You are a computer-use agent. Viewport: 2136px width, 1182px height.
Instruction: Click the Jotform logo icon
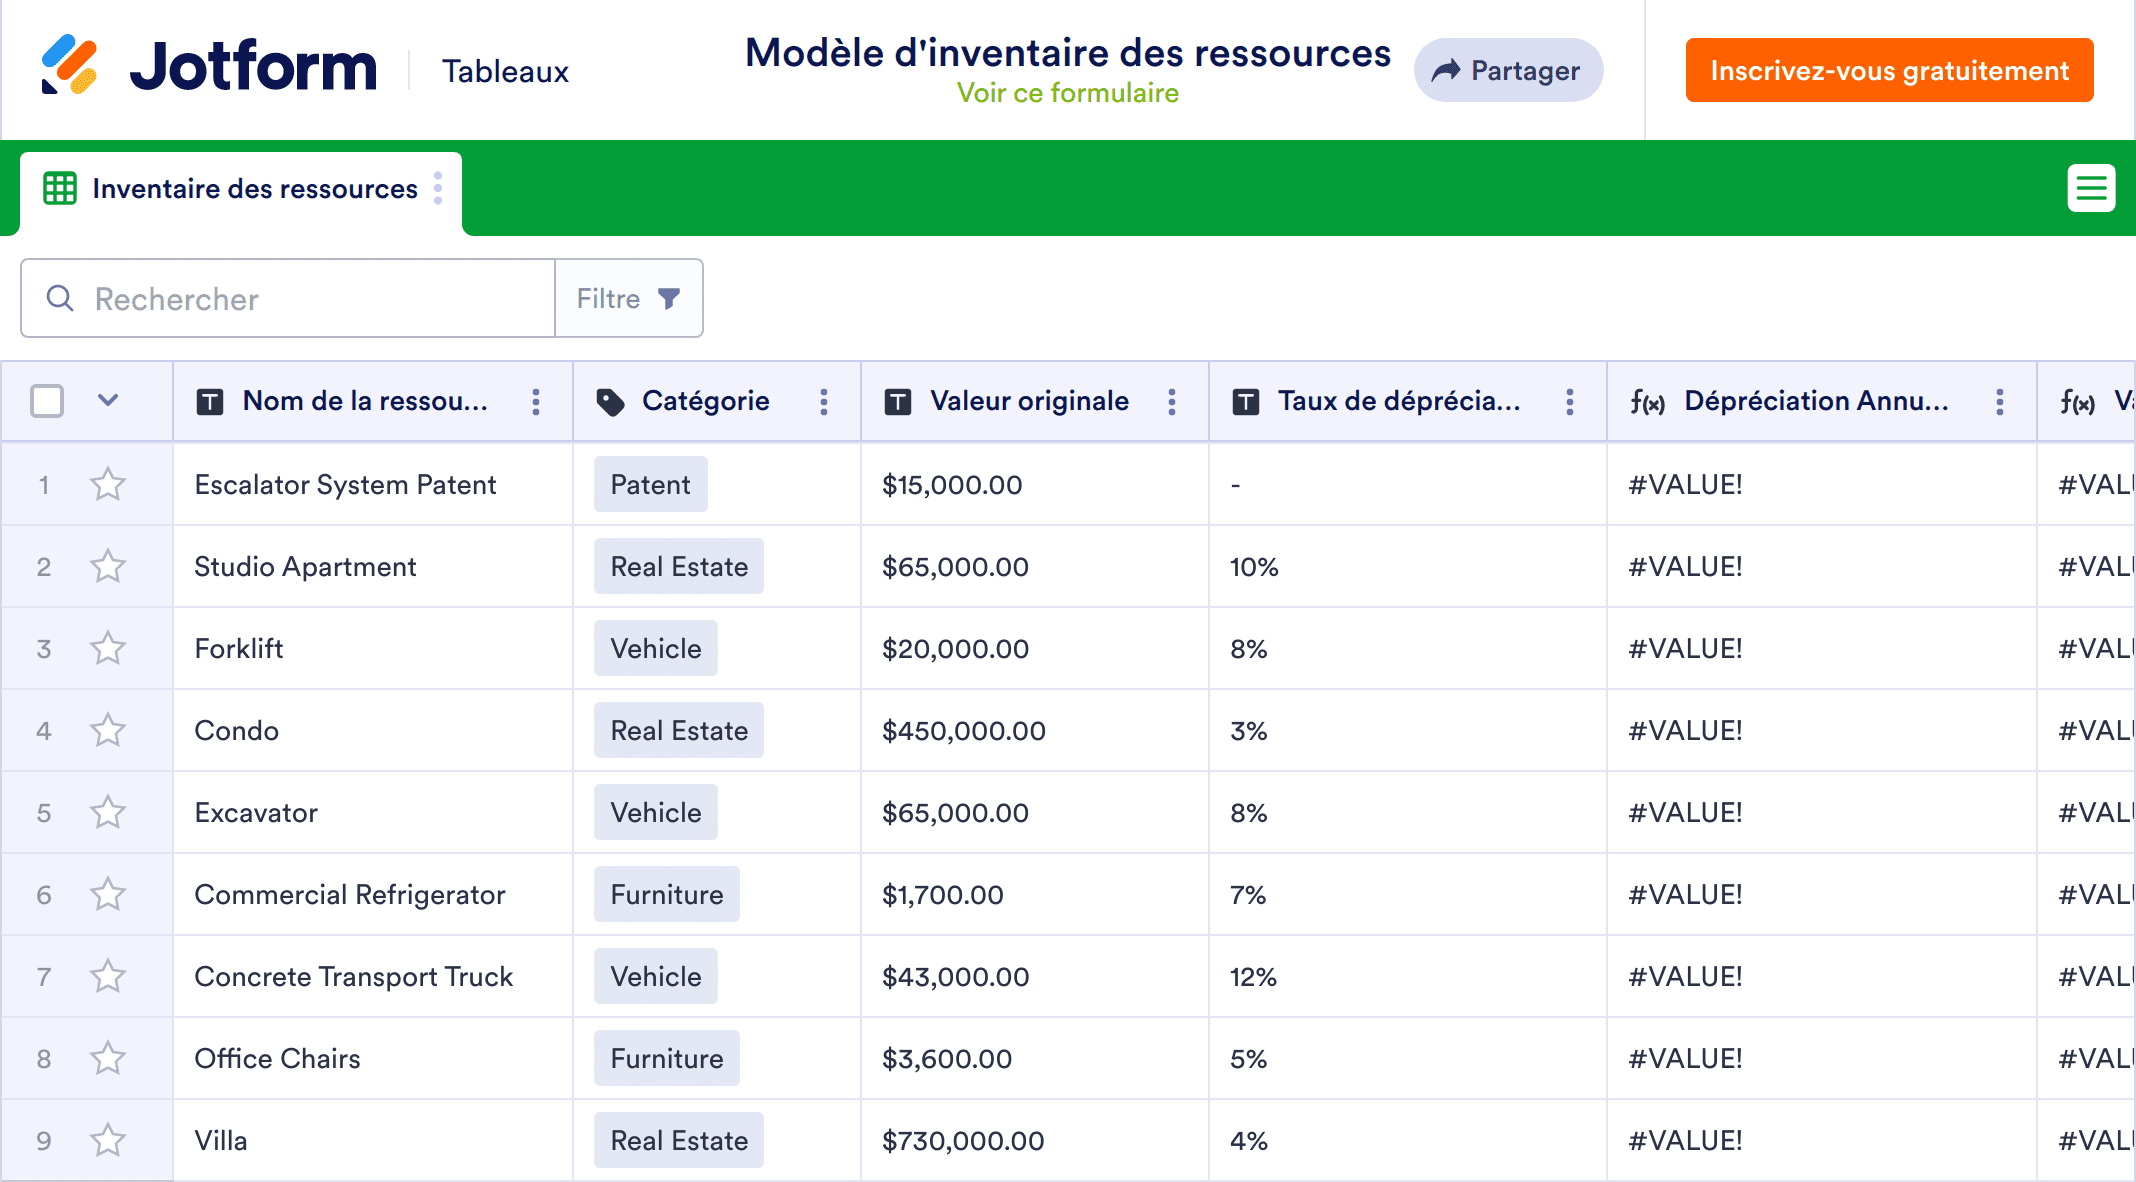pyautogui.click(x=69, y=65)
